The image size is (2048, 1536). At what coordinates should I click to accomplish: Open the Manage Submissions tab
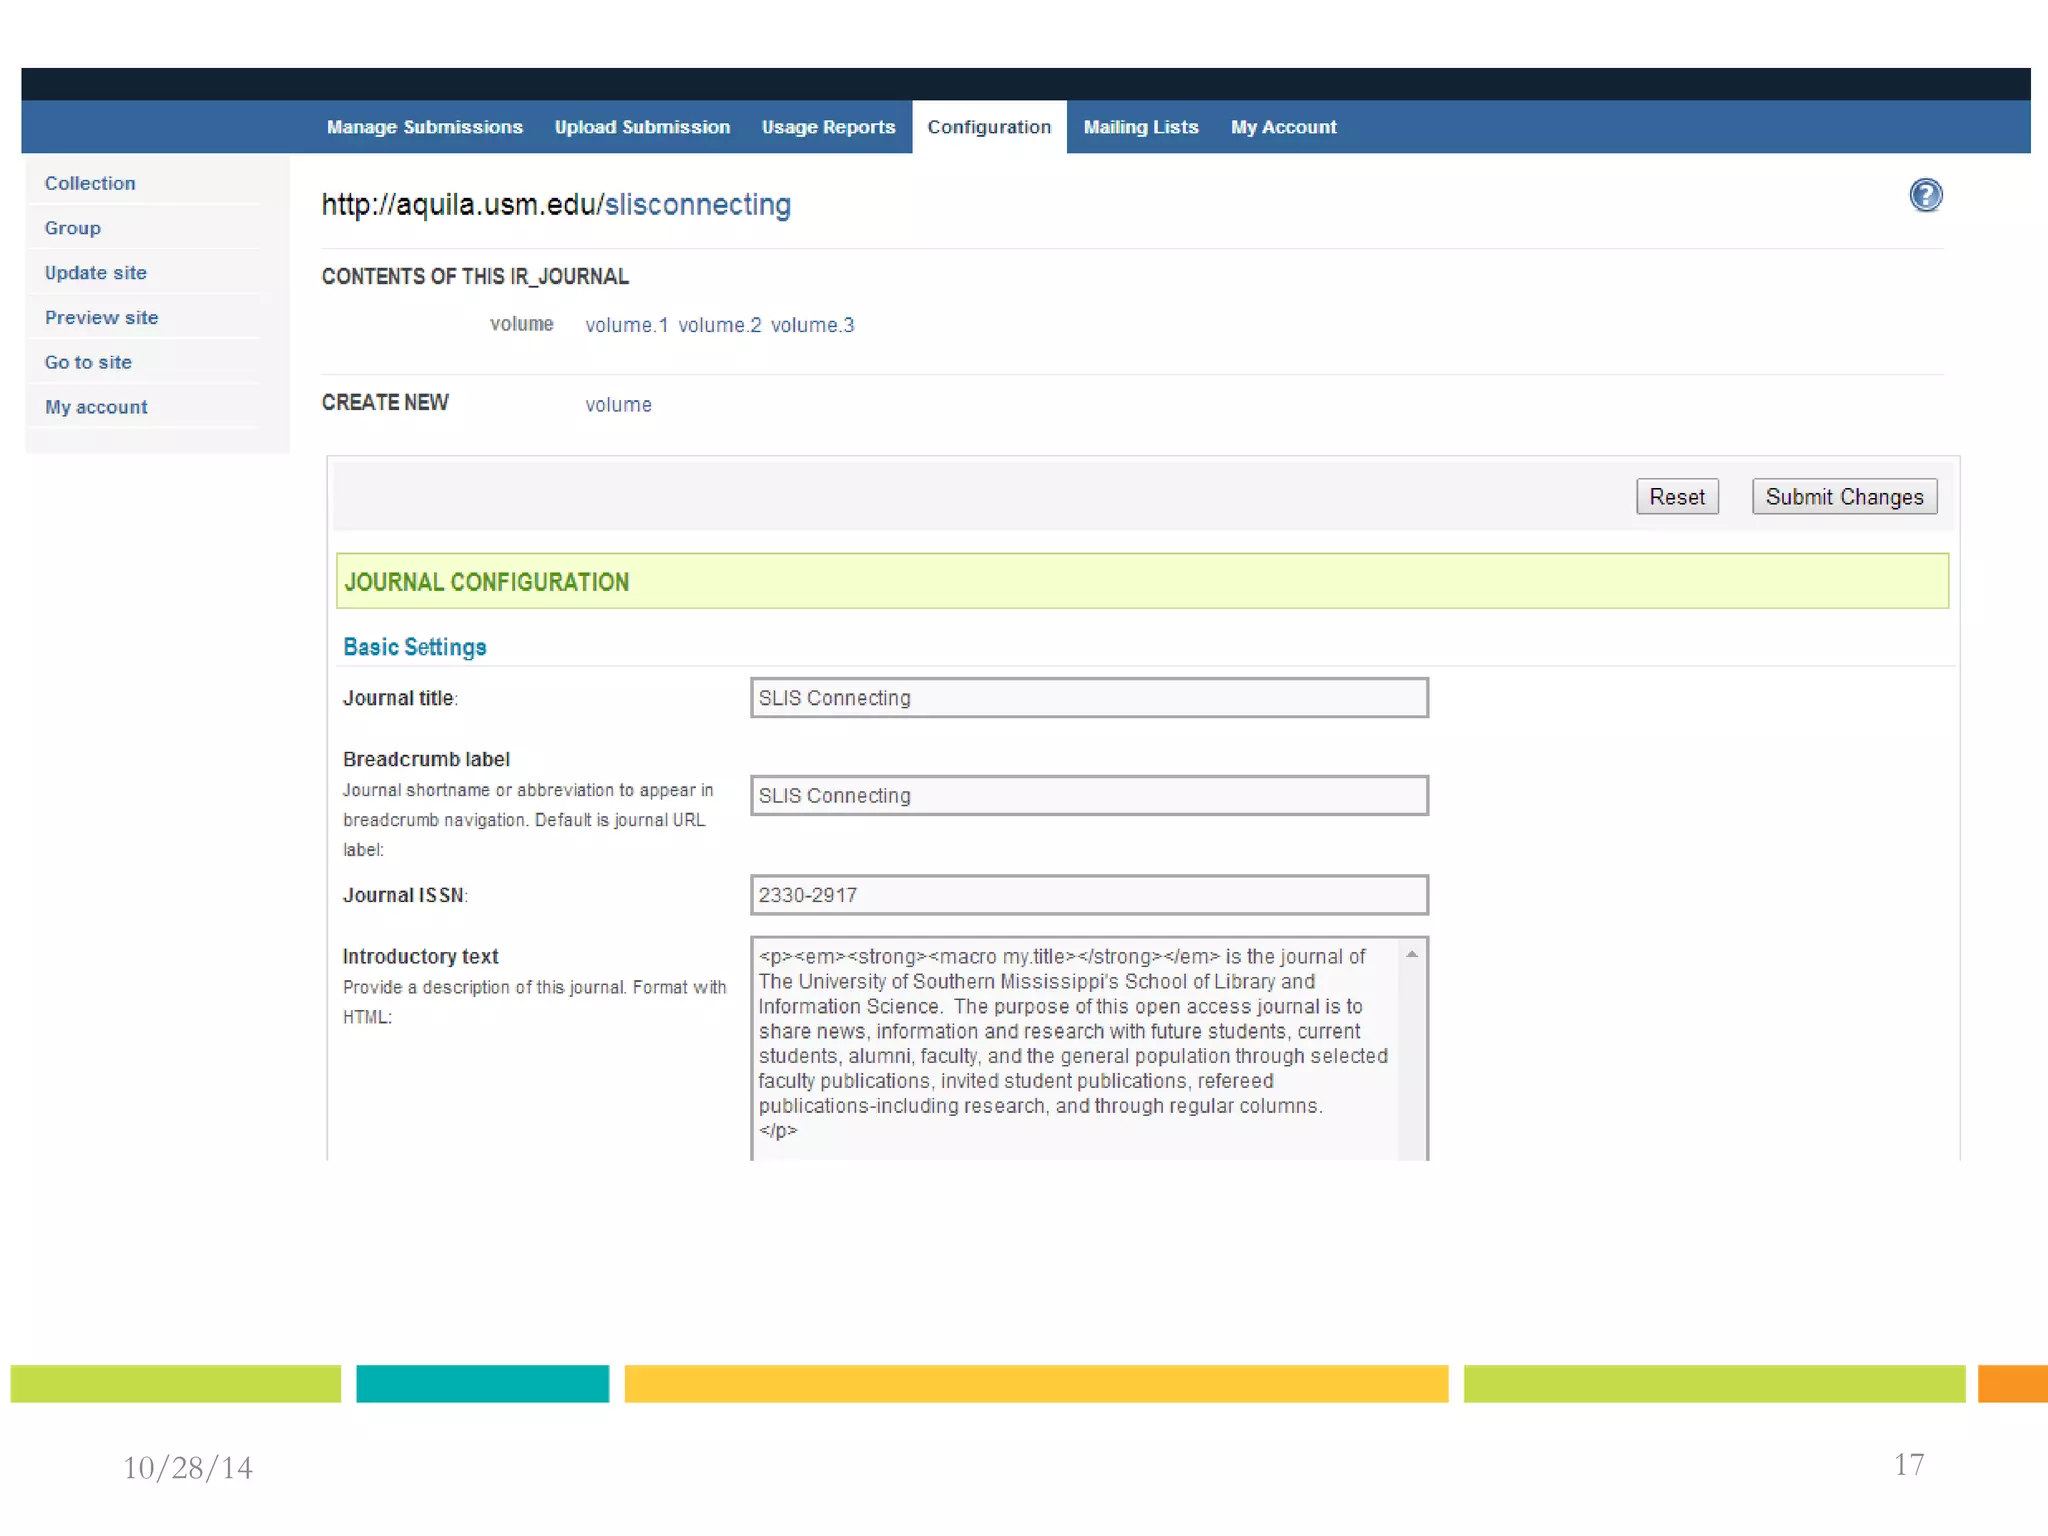pos(424,127)
